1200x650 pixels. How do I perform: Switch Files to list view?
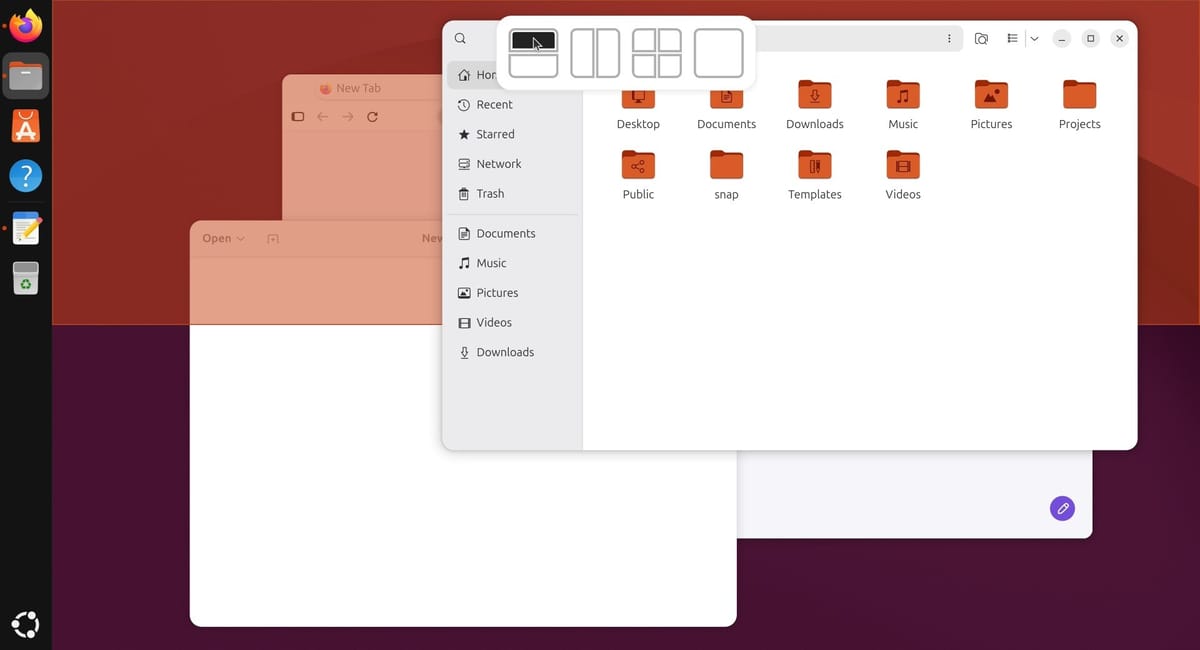[1012, 38]
